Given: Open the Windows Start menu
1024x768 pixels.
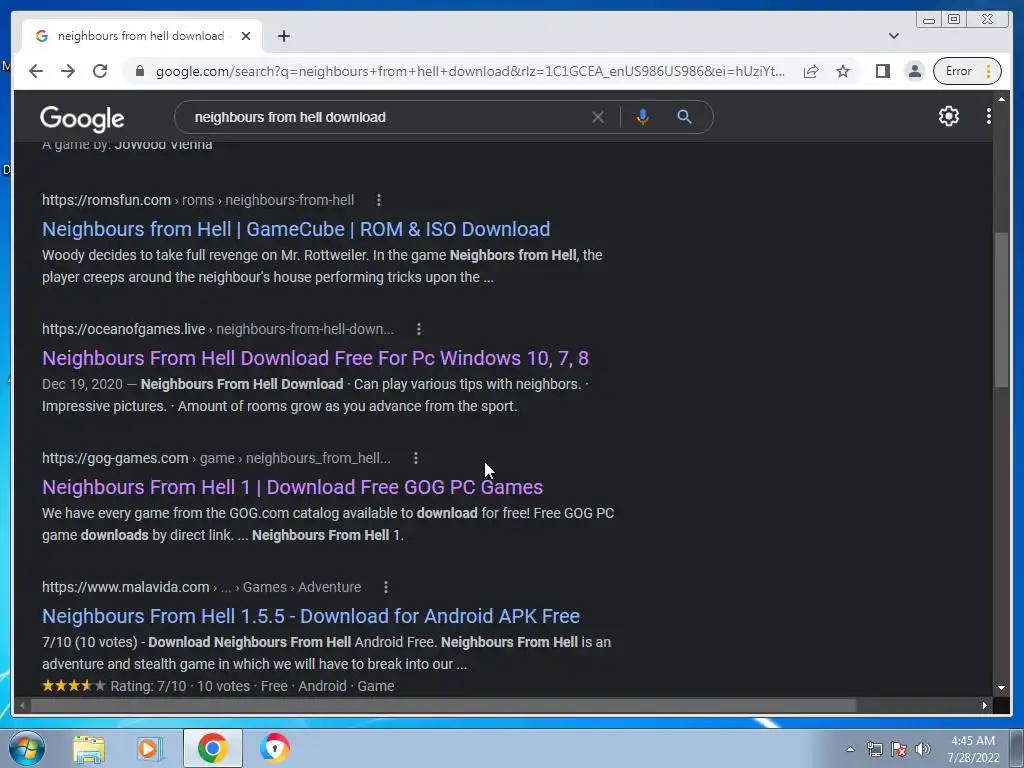Looking at the screenshot, I should [27, 748].
